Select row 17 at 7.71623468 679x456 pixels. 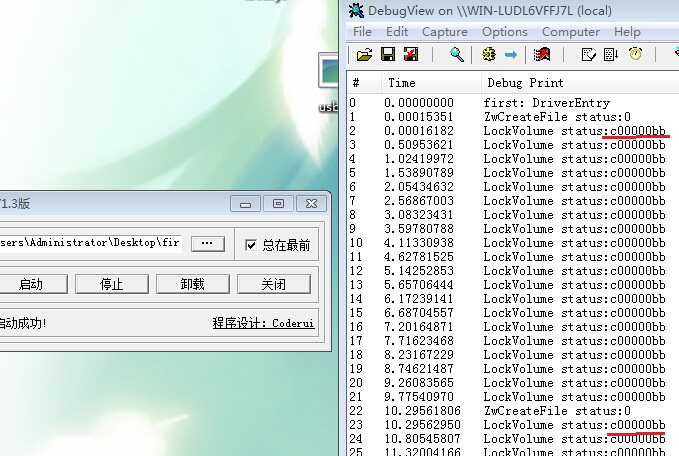coord(513,341)
